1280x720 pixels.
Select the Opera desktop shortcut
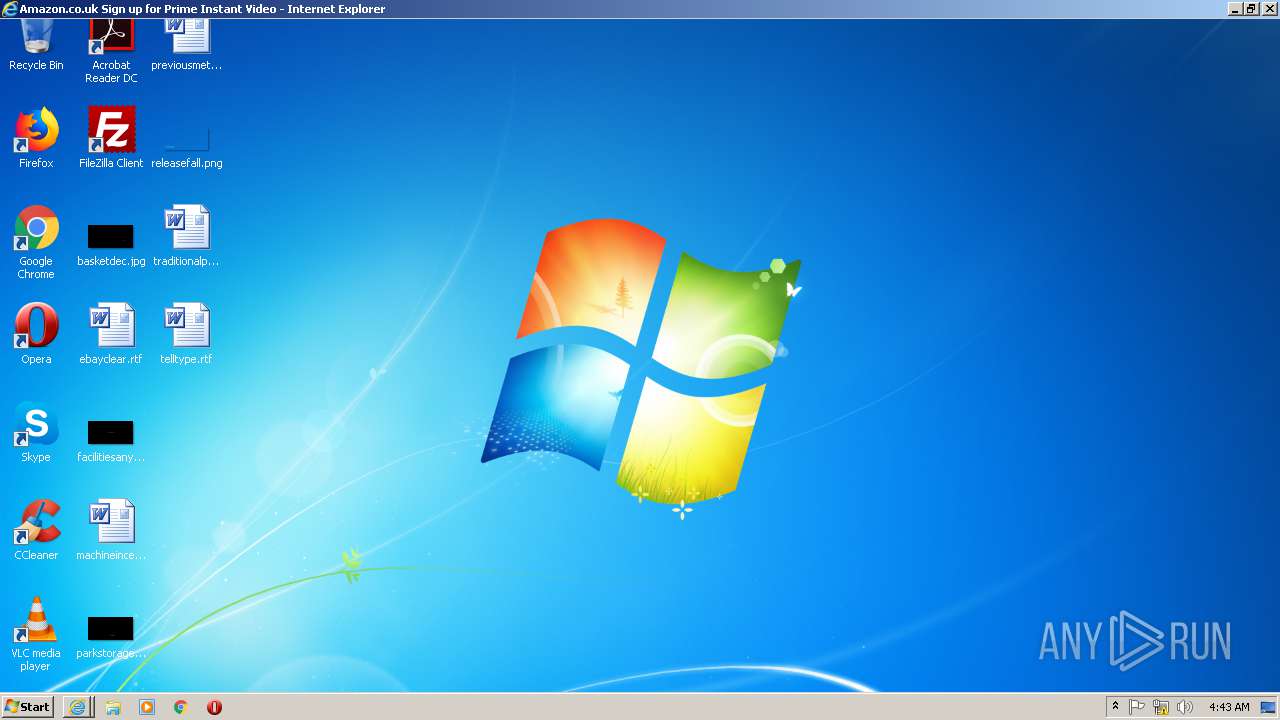coord(36,334)
